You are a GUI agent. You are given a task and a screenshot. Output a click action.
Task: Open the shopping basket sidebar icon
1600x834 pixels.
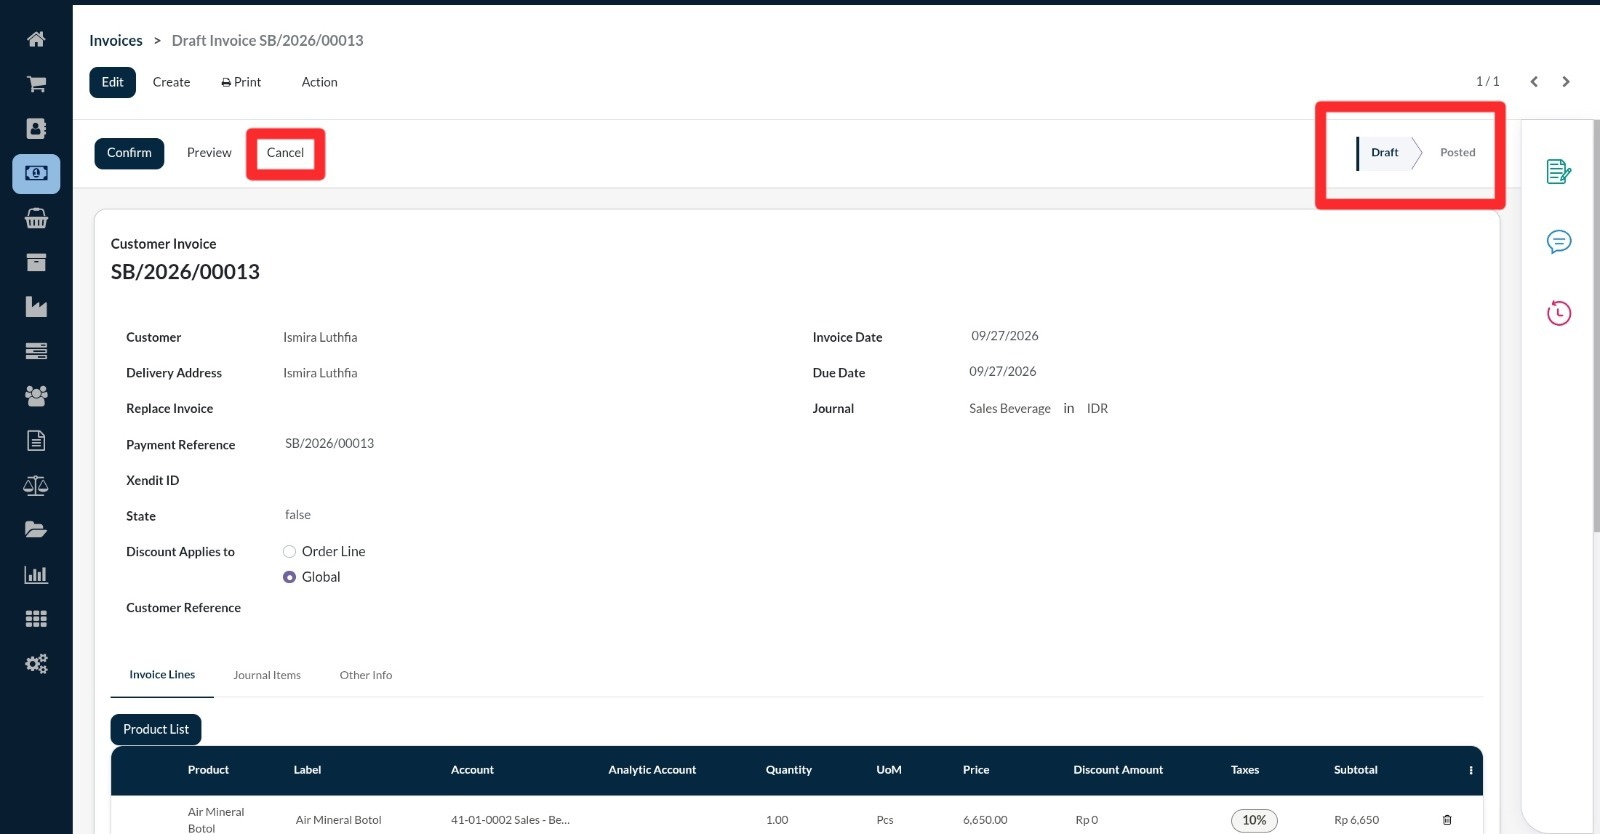[x=36, y=218]
